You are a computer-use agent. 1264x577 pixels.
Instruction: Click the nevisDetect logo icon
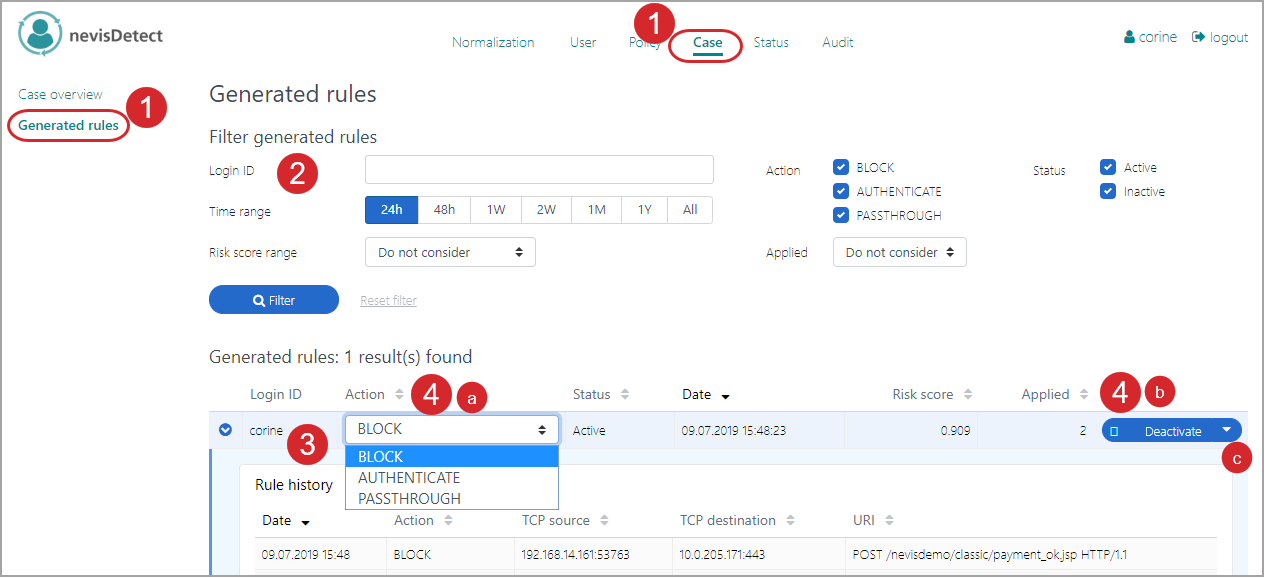coord(40,34)
